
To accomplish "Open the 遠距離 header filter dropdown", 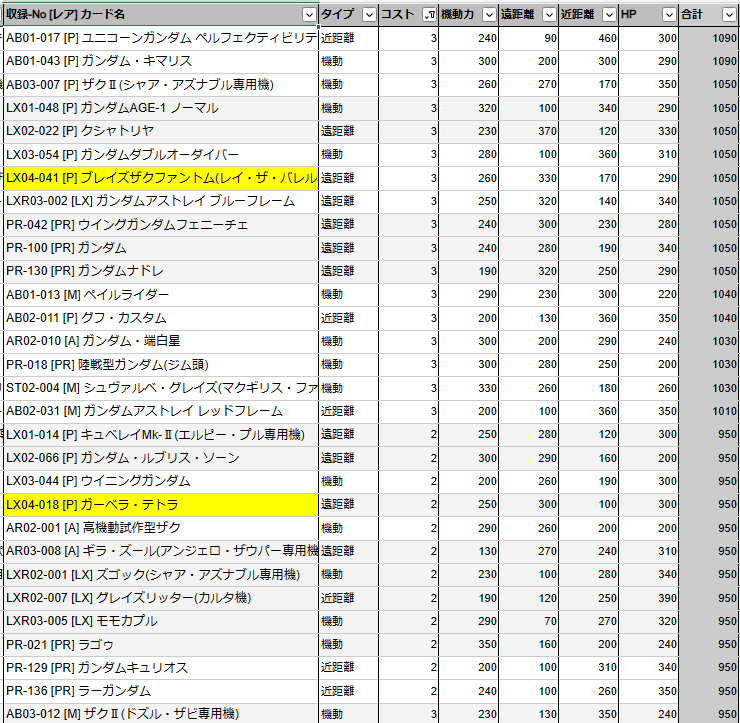I will pos(549,15).
